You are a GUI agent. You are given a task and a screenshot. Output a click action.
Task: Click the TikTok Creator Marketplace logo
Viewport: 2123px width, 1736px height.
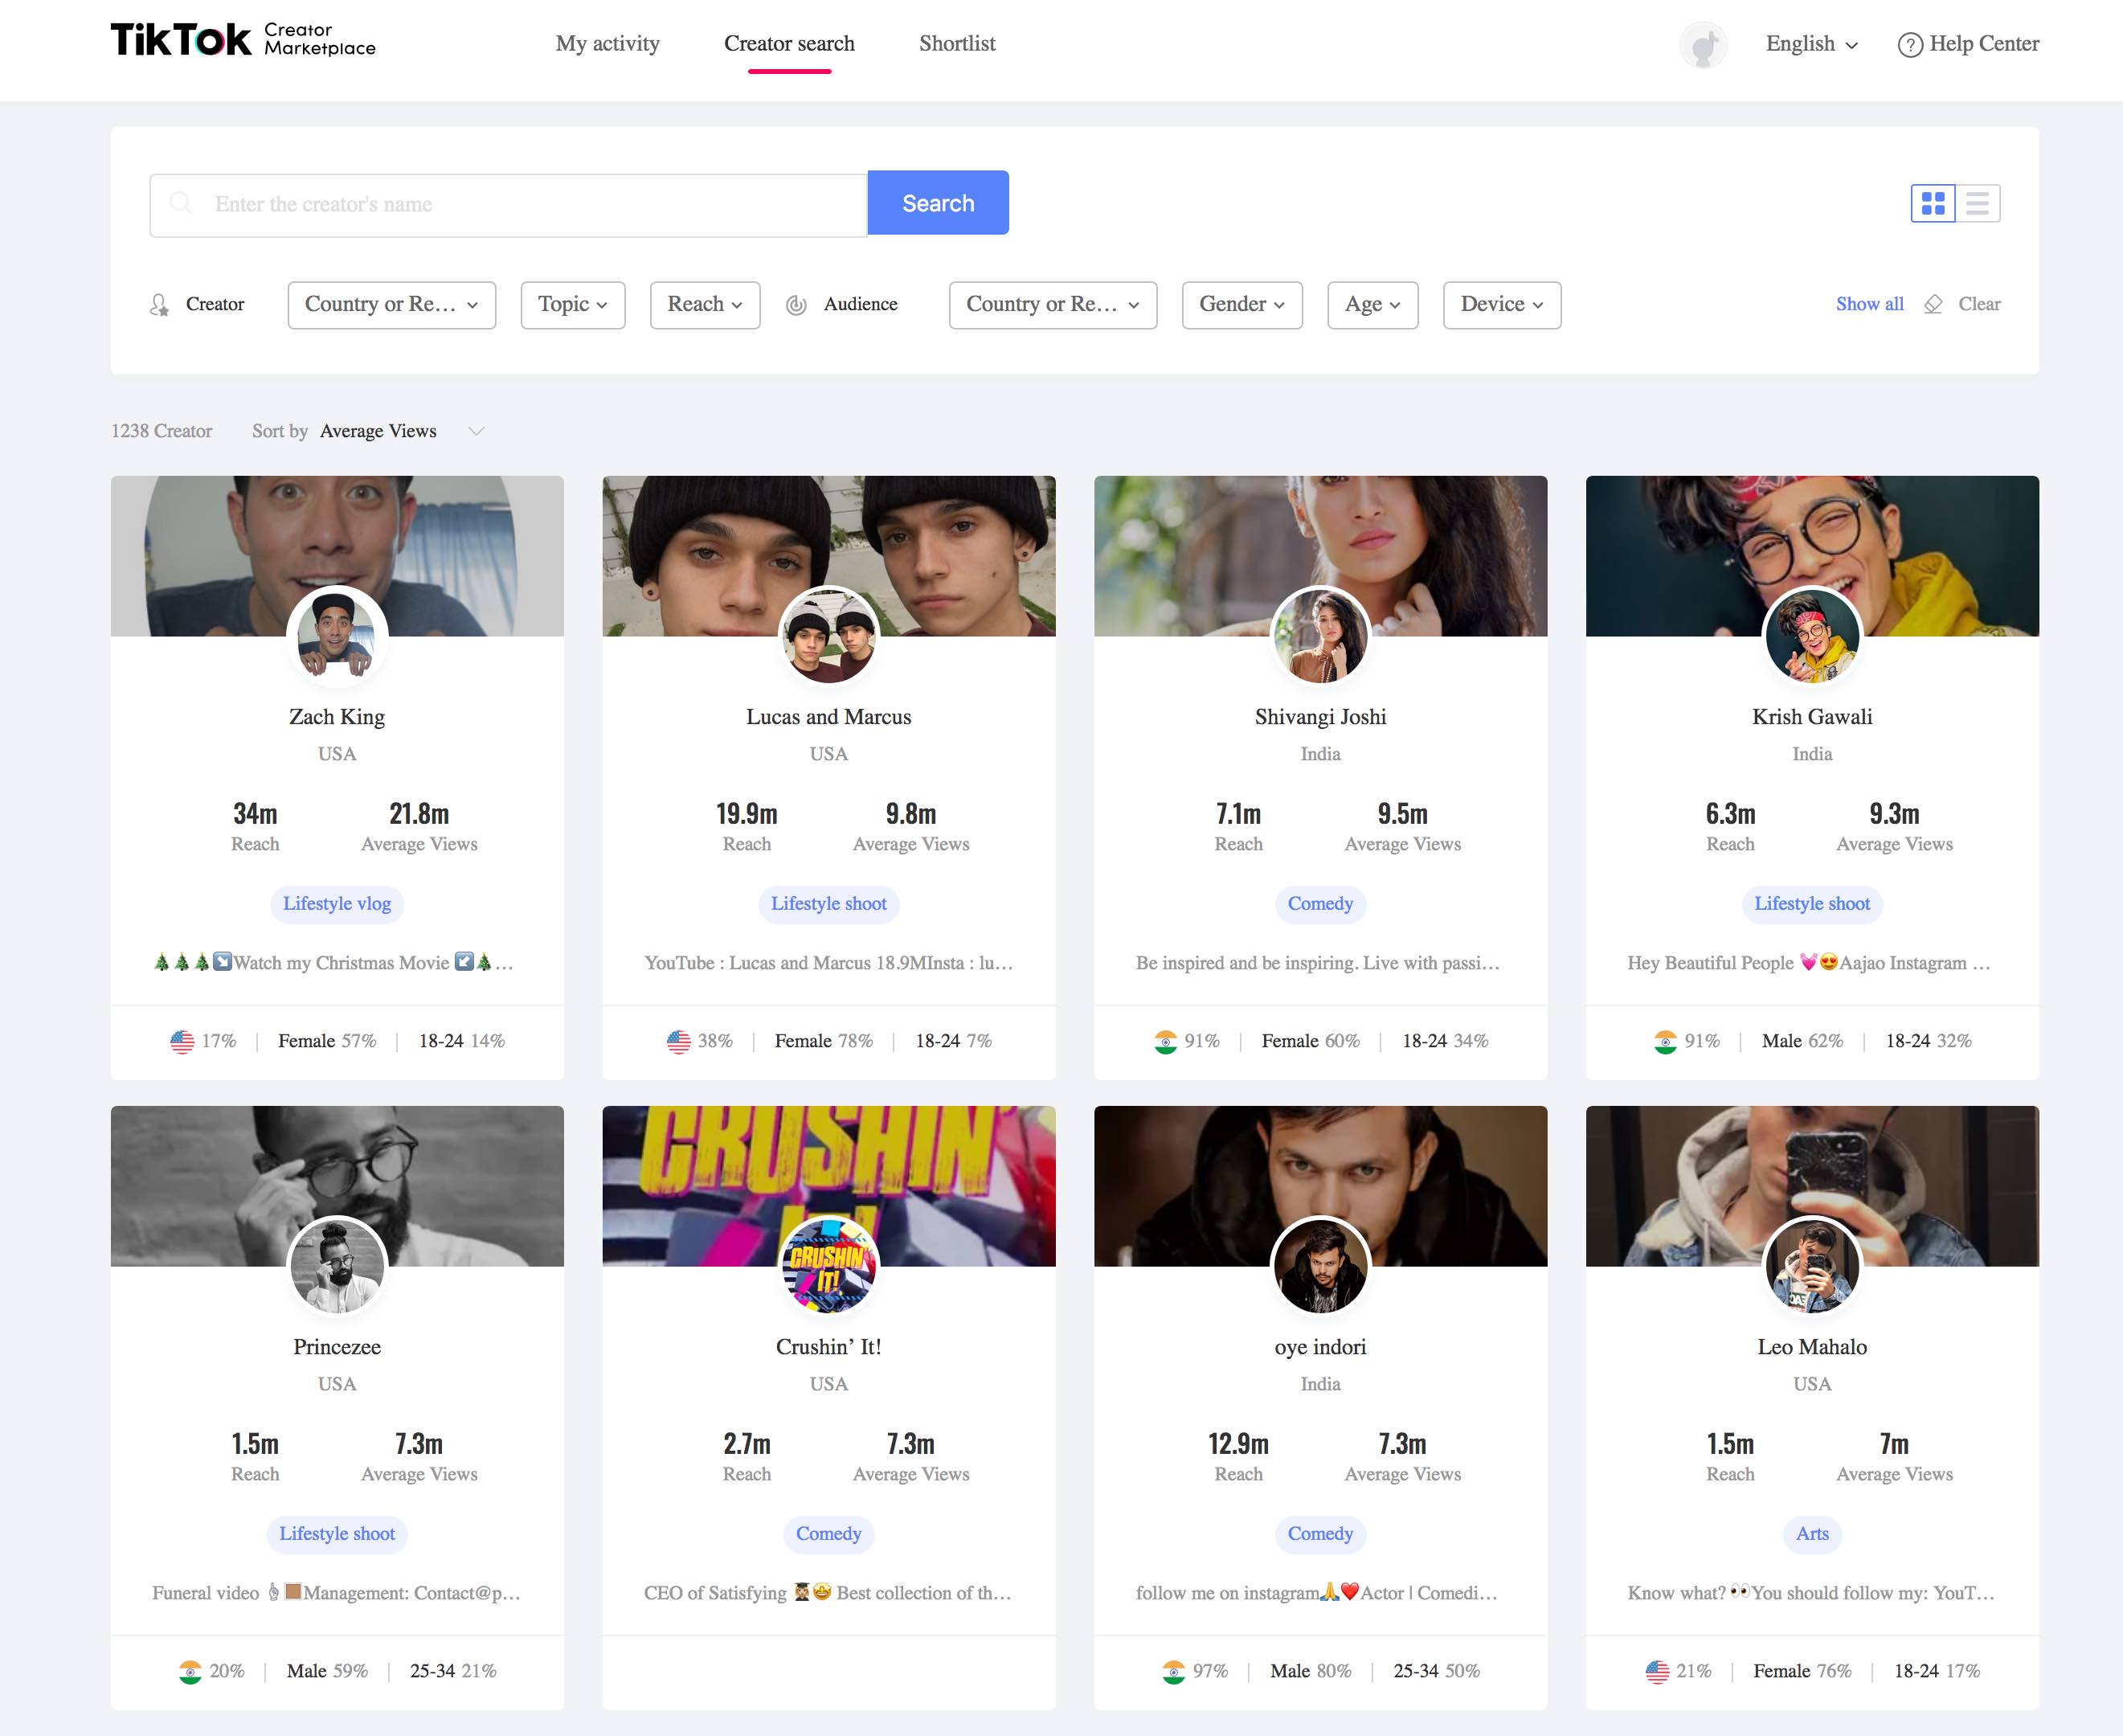click(243, 40)
